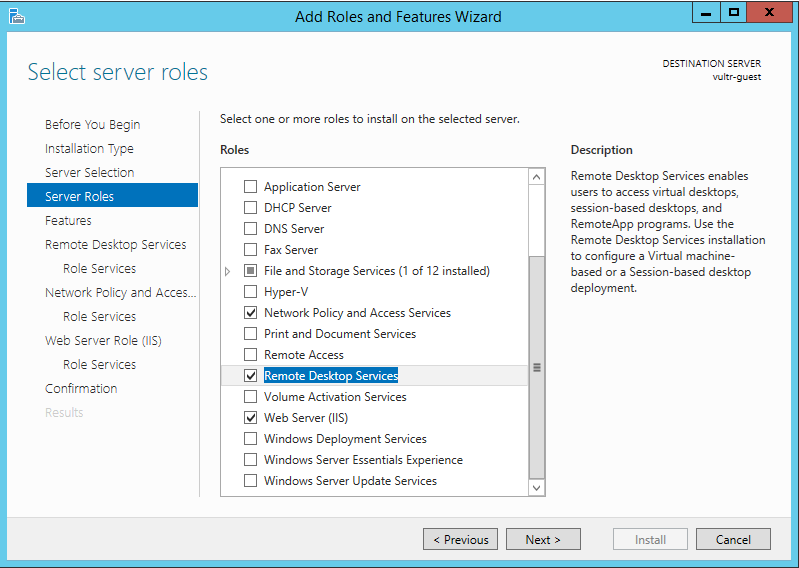Click the wizard icon in the title bar
The width and height of the screenshot is (799, 568).
point(17,16)
